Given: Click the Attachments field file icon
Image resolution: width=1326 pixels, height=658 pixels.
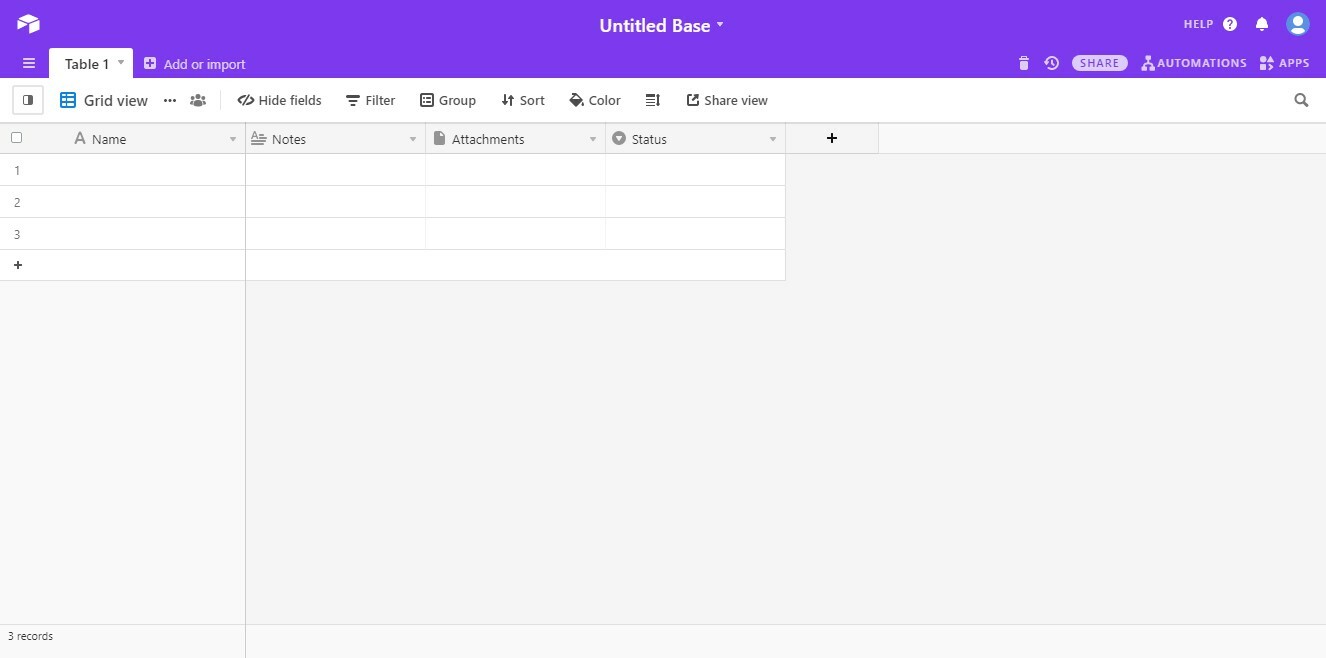Looking at the screenshot, I should [439, 138].
